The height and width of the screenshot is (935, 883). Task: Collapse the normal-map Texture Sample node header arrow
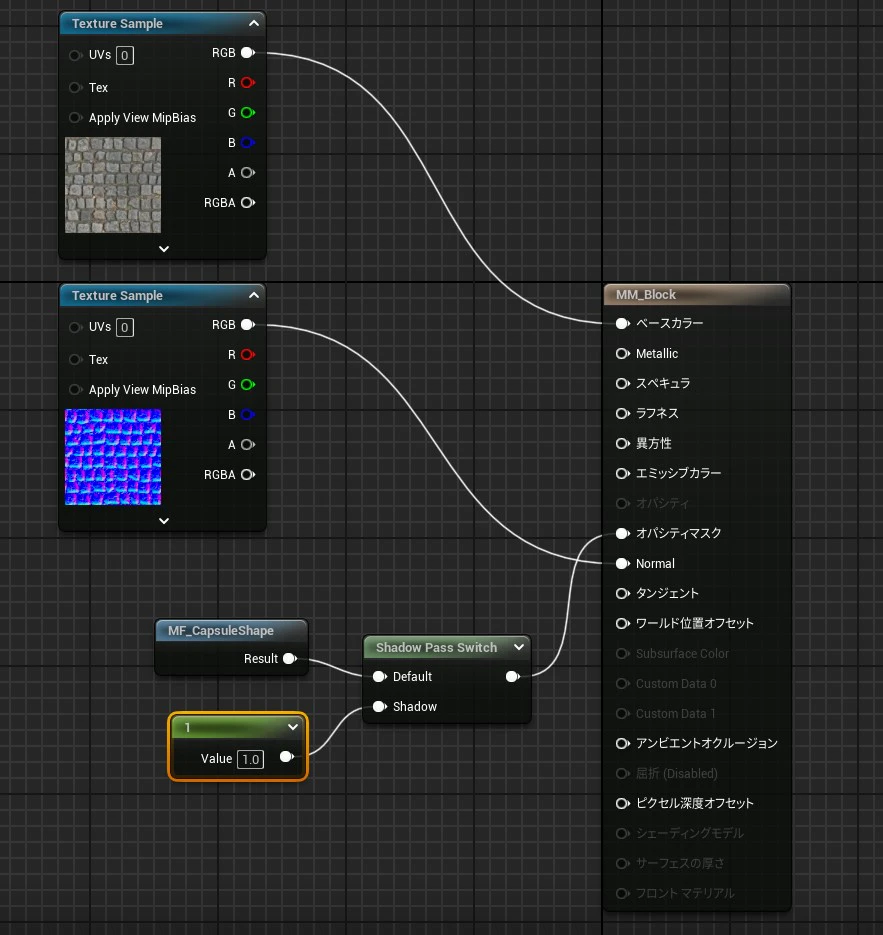(253, 295)
